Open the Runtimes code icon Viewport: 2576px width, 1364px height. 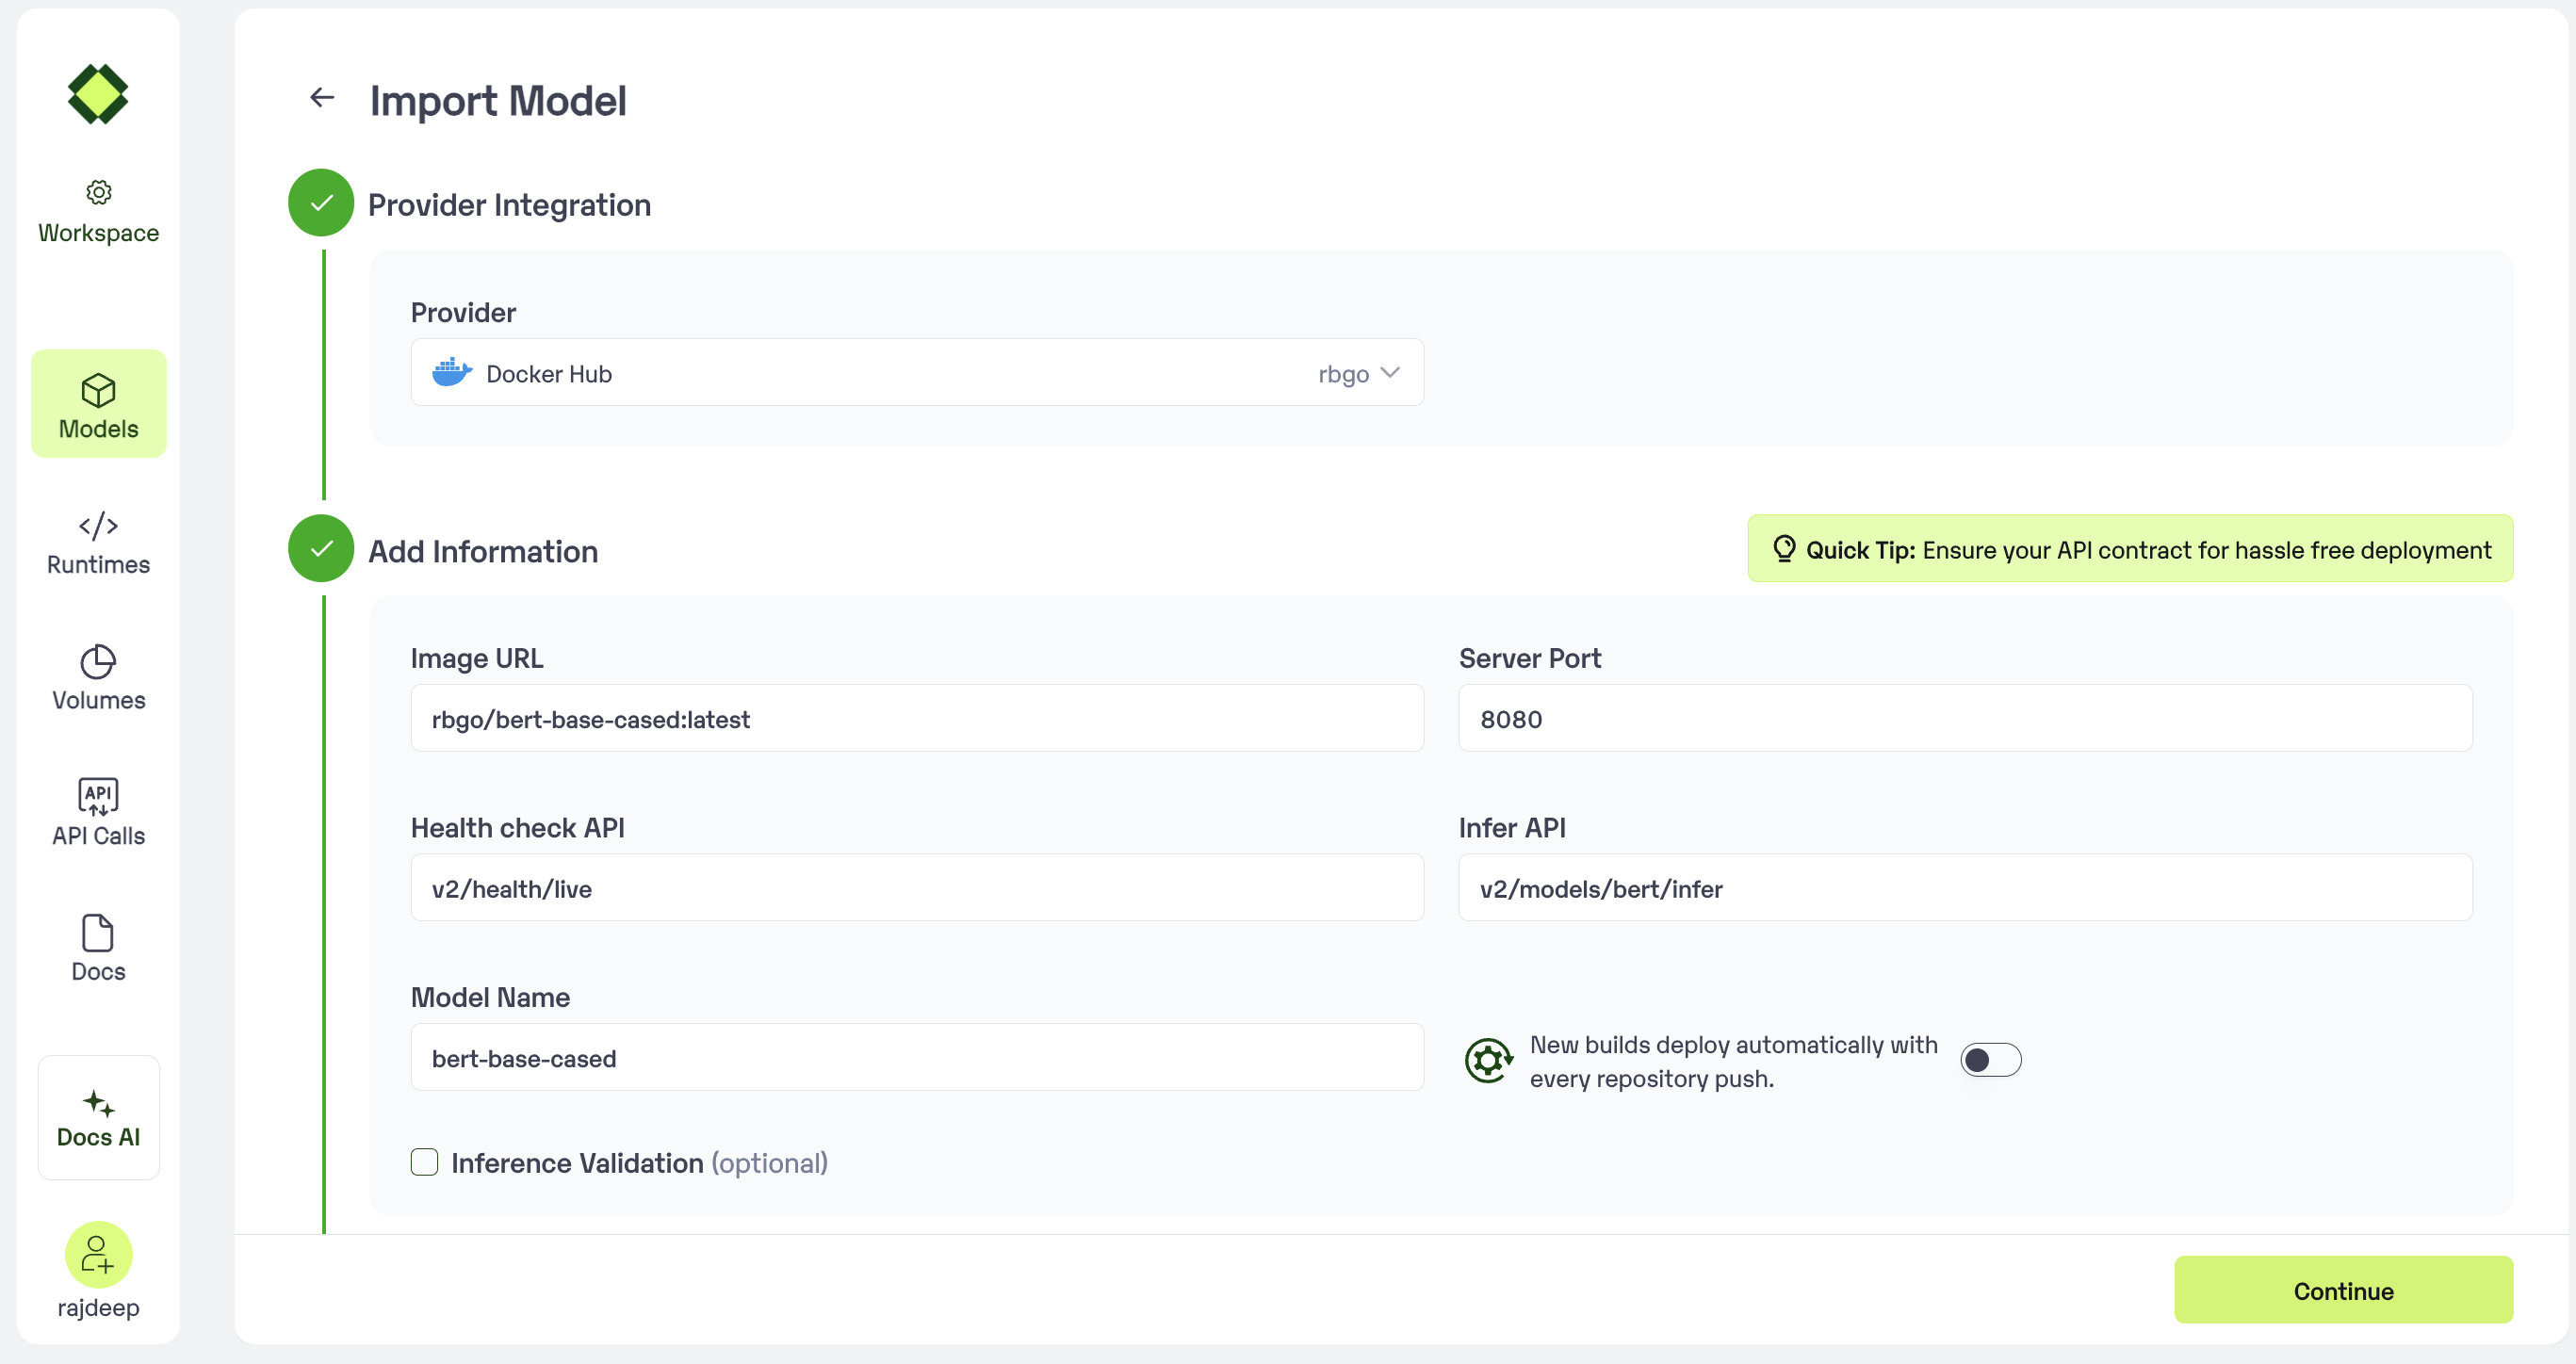[x=98, y=526]
